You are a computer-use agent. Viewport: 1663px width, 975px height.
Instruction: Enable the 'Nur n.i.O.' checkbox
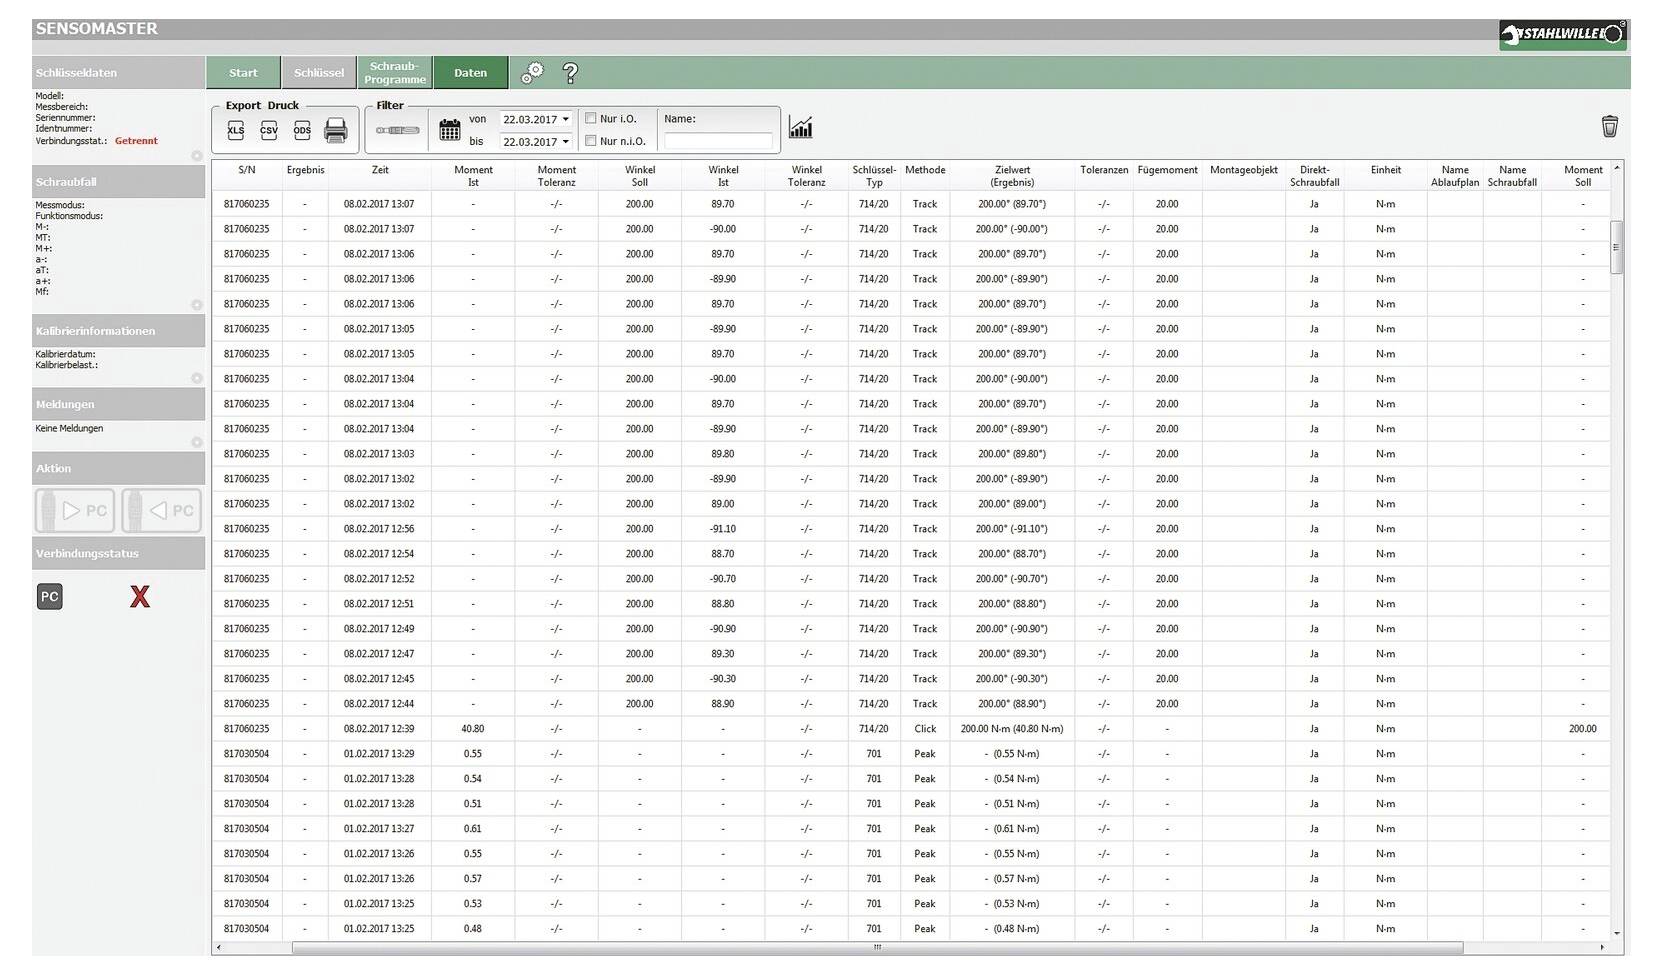tap(591, 141)
